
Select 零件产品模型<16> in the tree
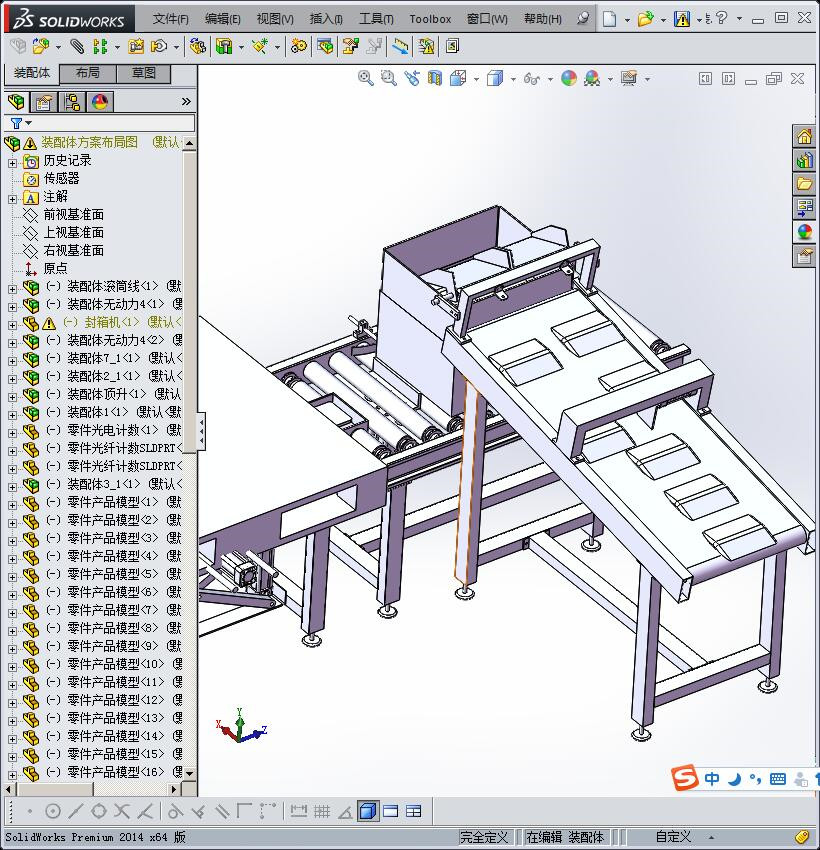coord(115,771)
